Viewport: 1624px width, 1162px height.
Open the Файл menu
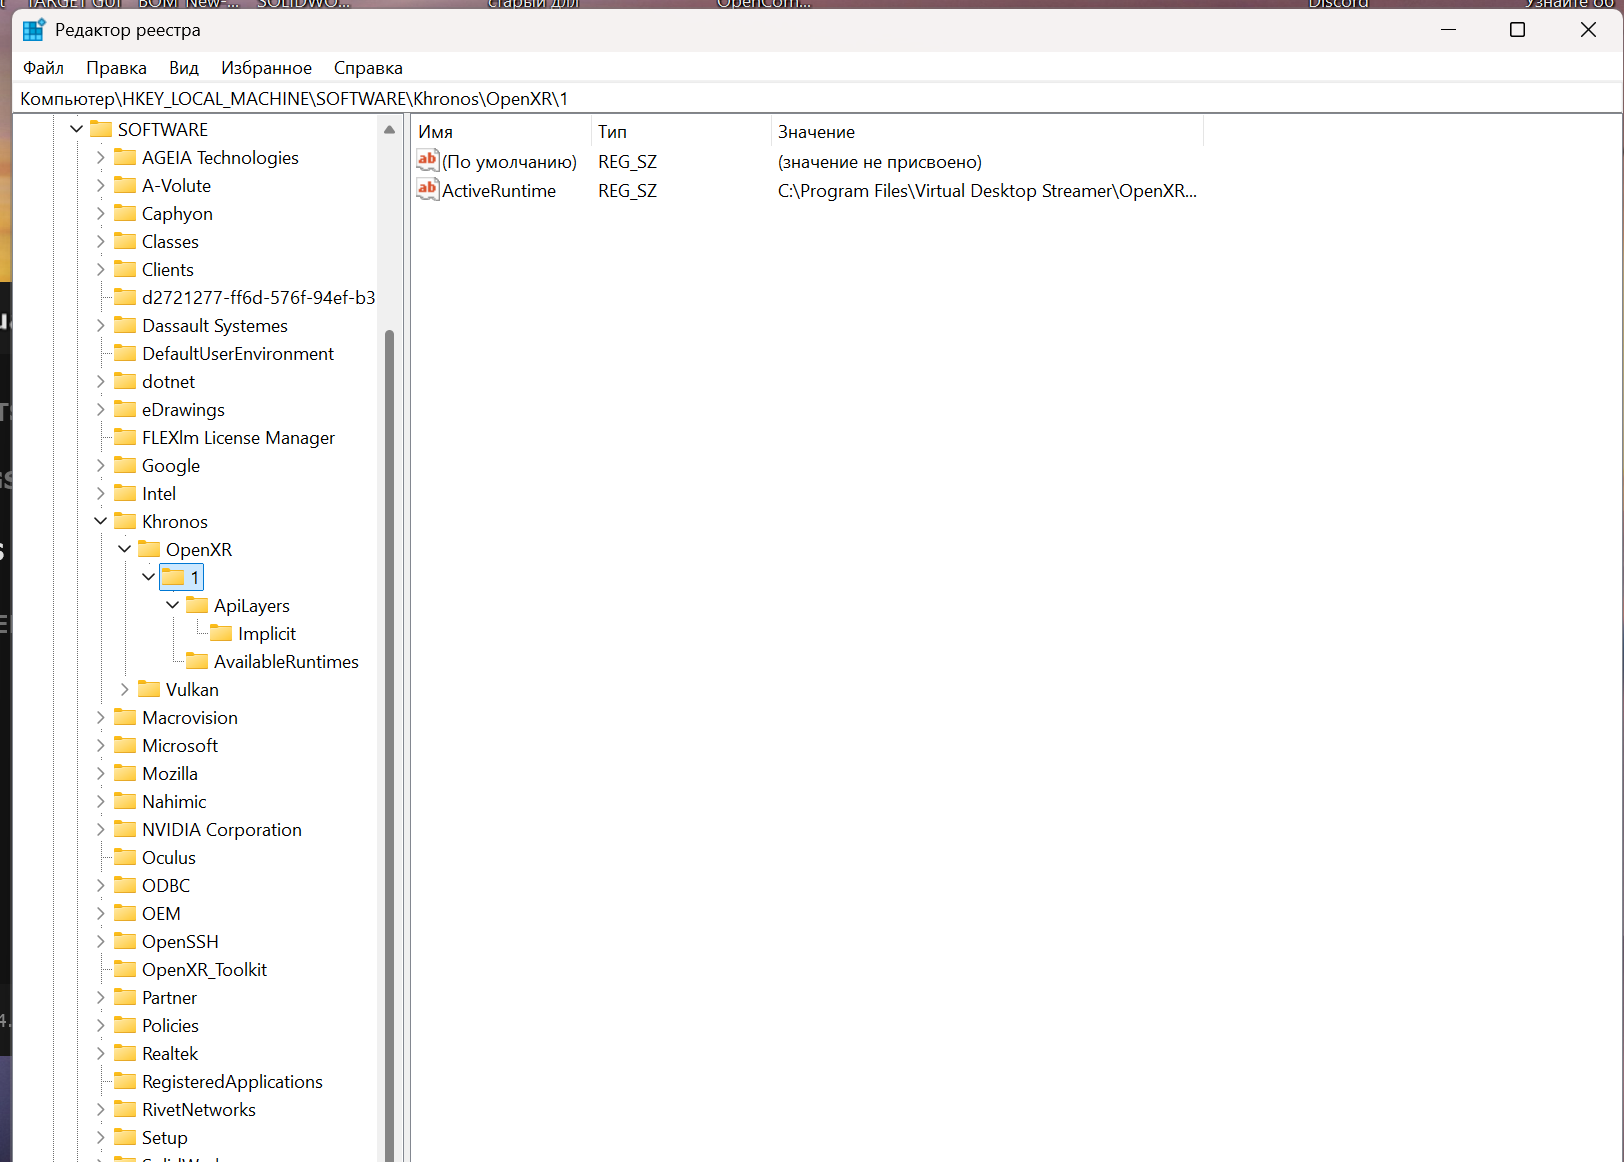[43, 68]
